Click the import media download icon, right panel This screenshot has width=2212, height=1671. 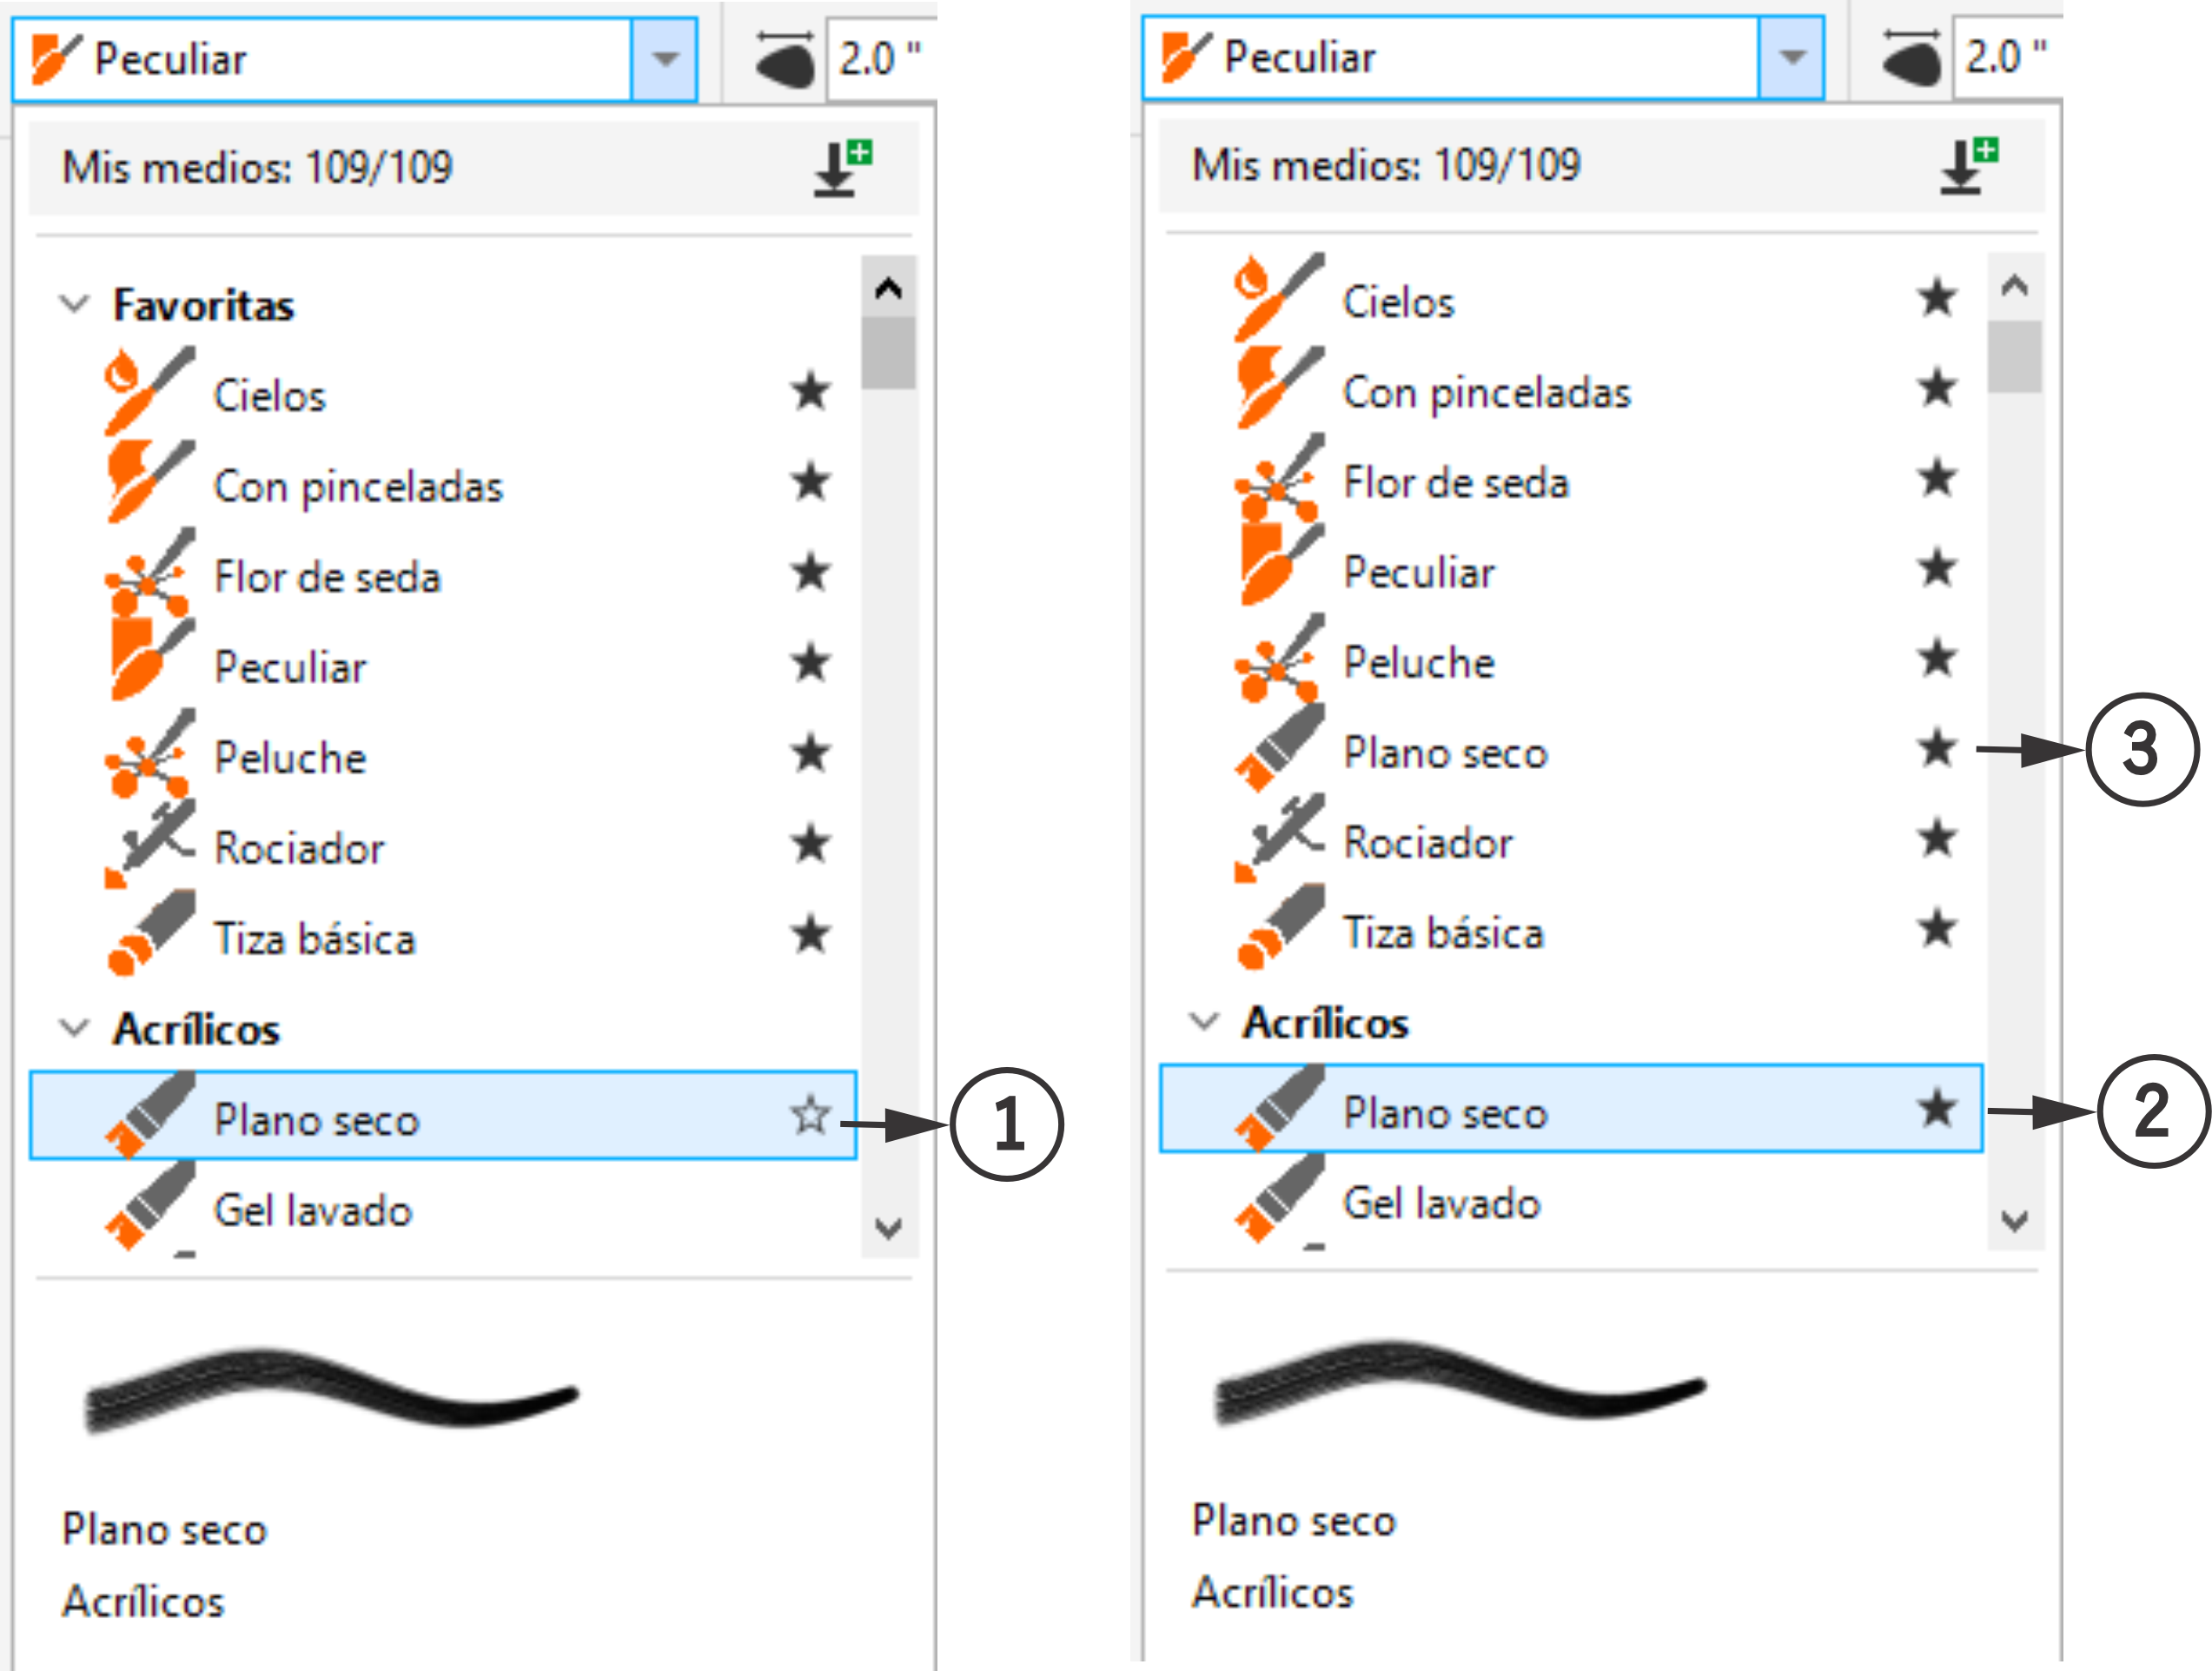1968,166
